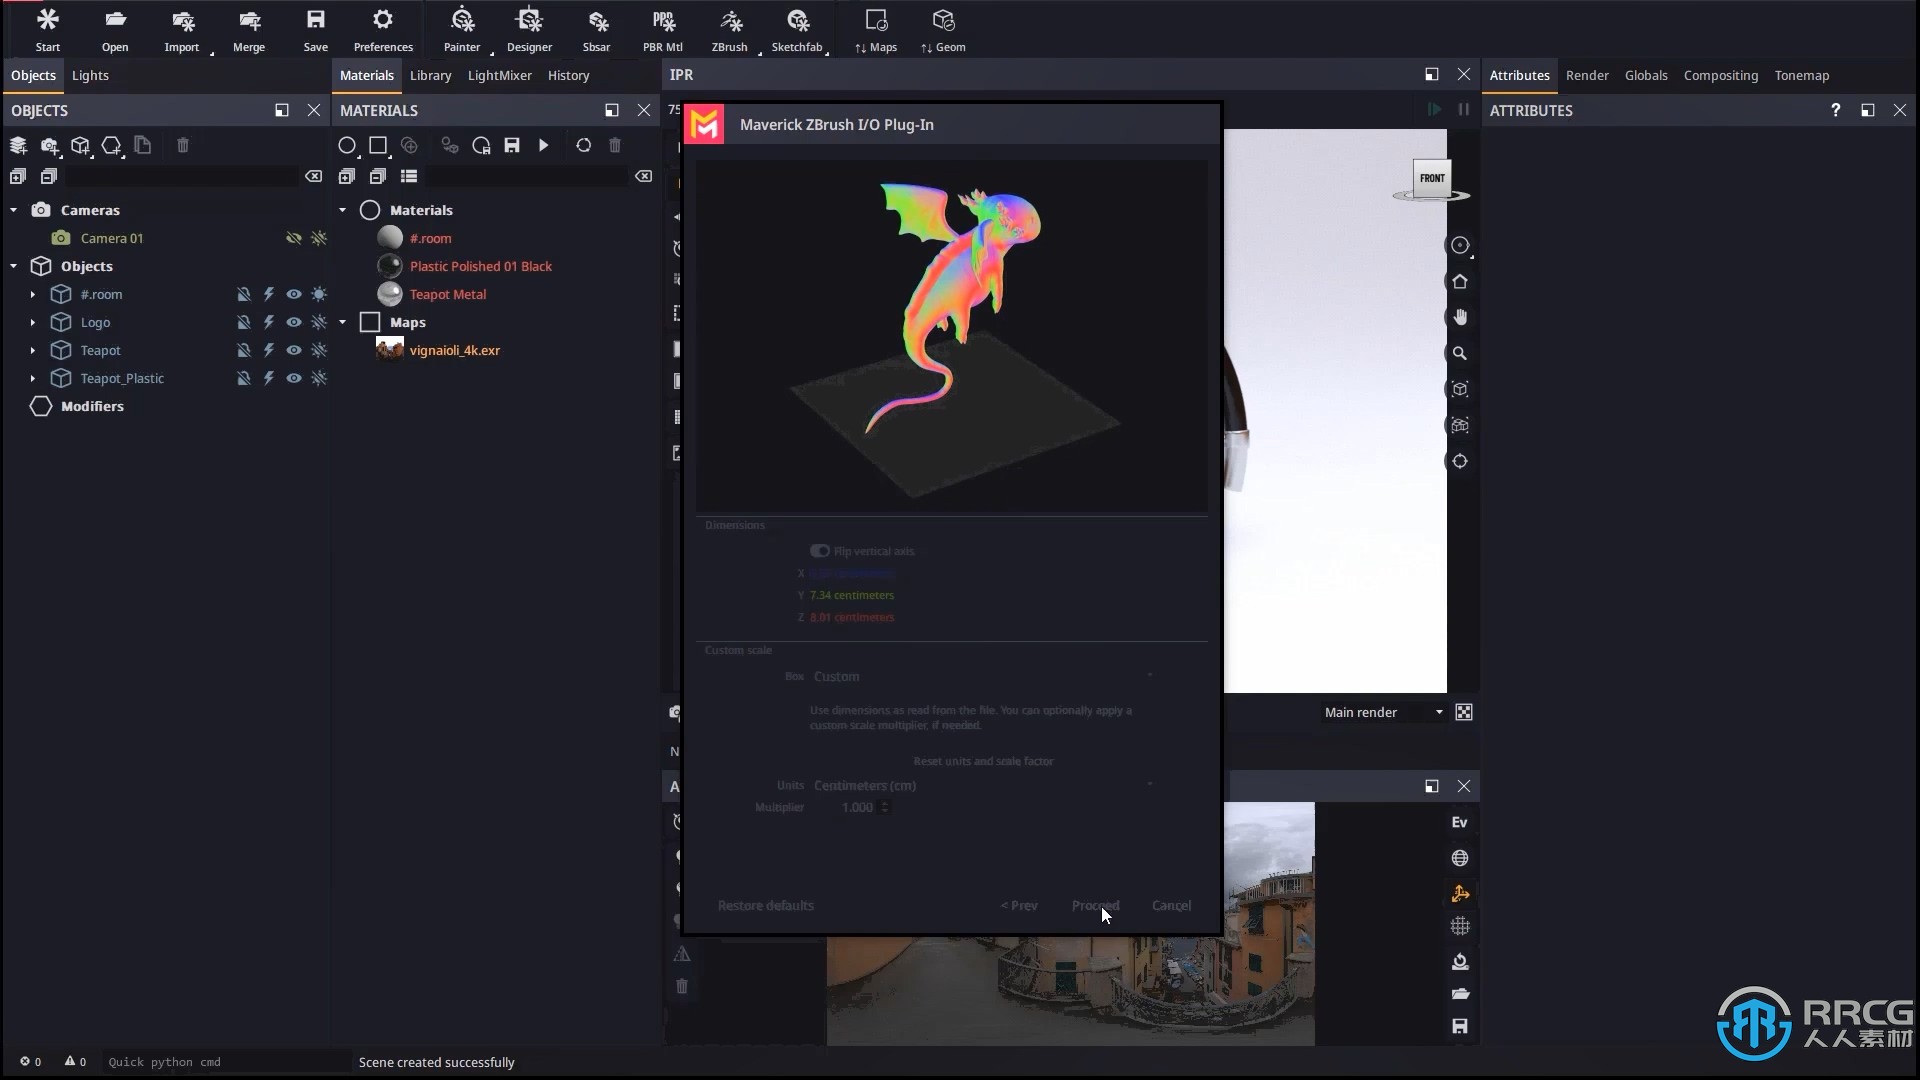Toggle visibility eye of Teapot object
The height and width of the screenshot is (1080, 1920).
click(x=294, y=350)
